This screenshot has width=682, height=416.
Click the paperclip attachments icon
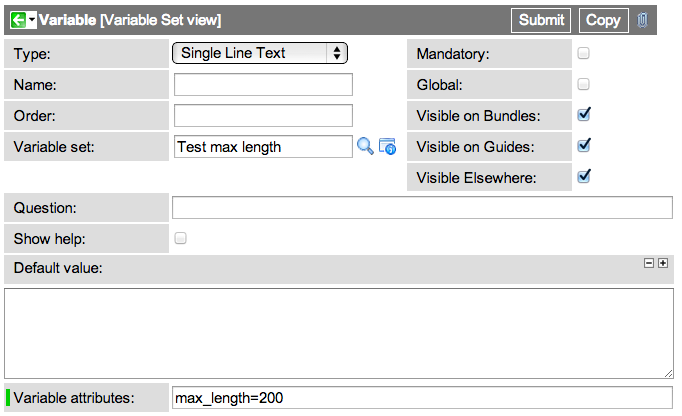click(642, 20)
